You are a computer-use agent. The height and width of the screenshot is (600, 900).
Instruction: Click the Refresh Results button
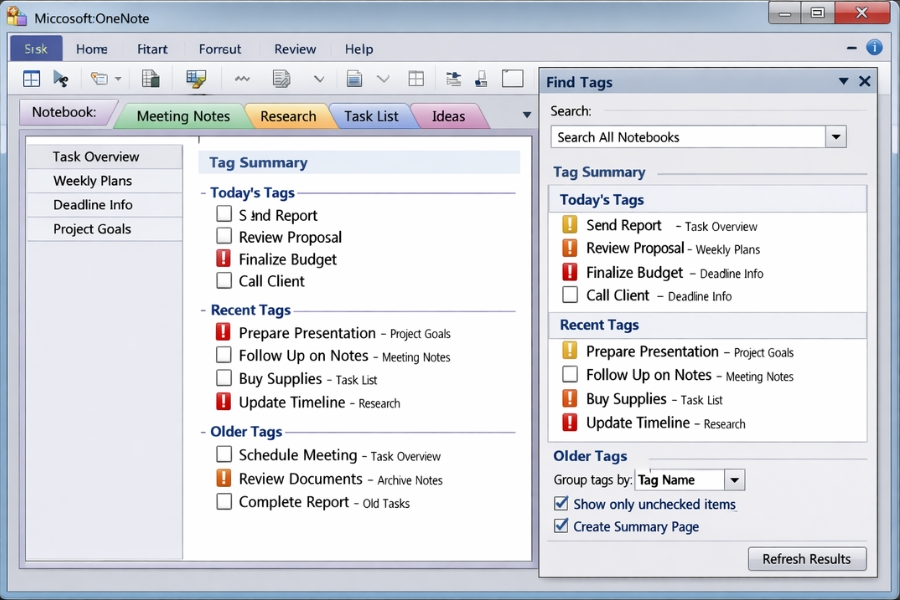[807, 559]
